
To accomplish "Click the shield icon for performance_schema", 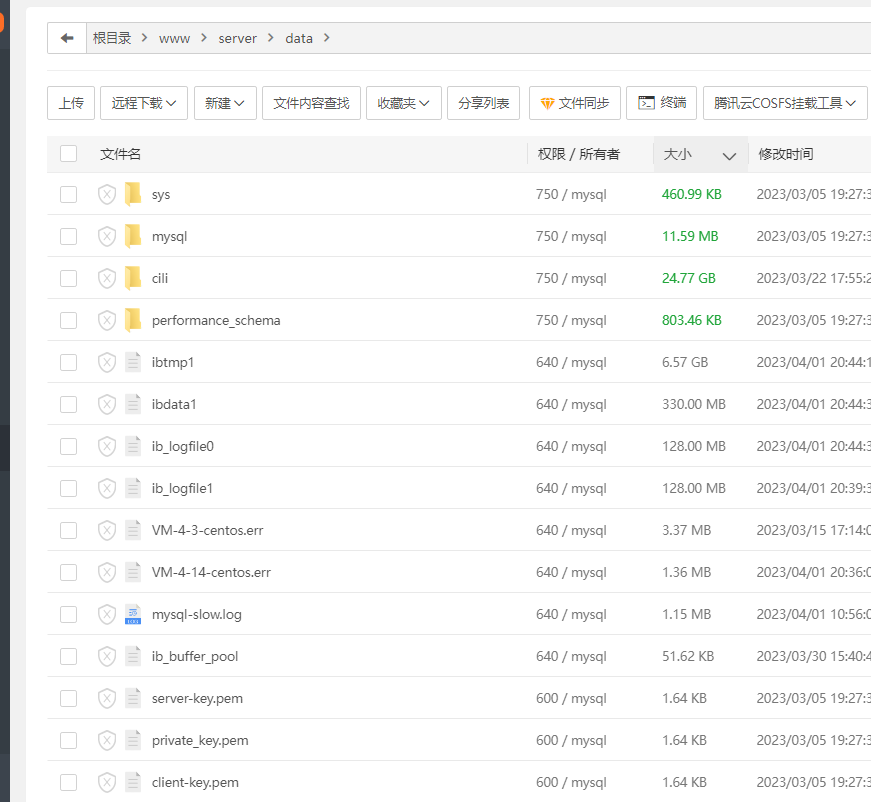I will (x=107, y=320).
